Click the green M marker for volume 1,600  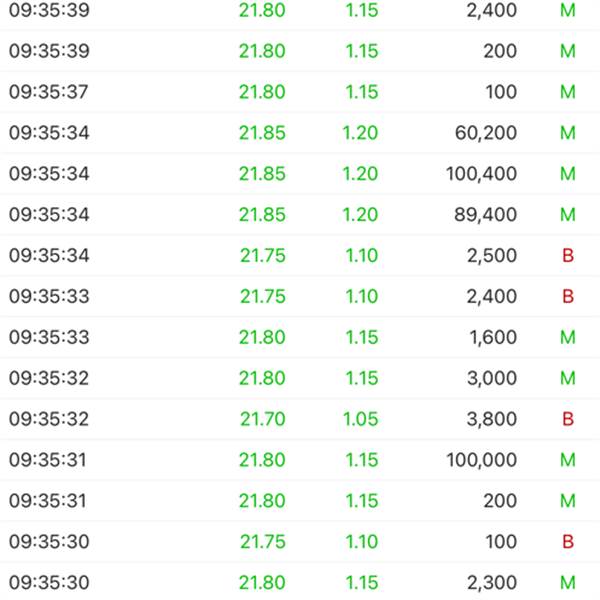pyautogui.click(x=568, y=337)
